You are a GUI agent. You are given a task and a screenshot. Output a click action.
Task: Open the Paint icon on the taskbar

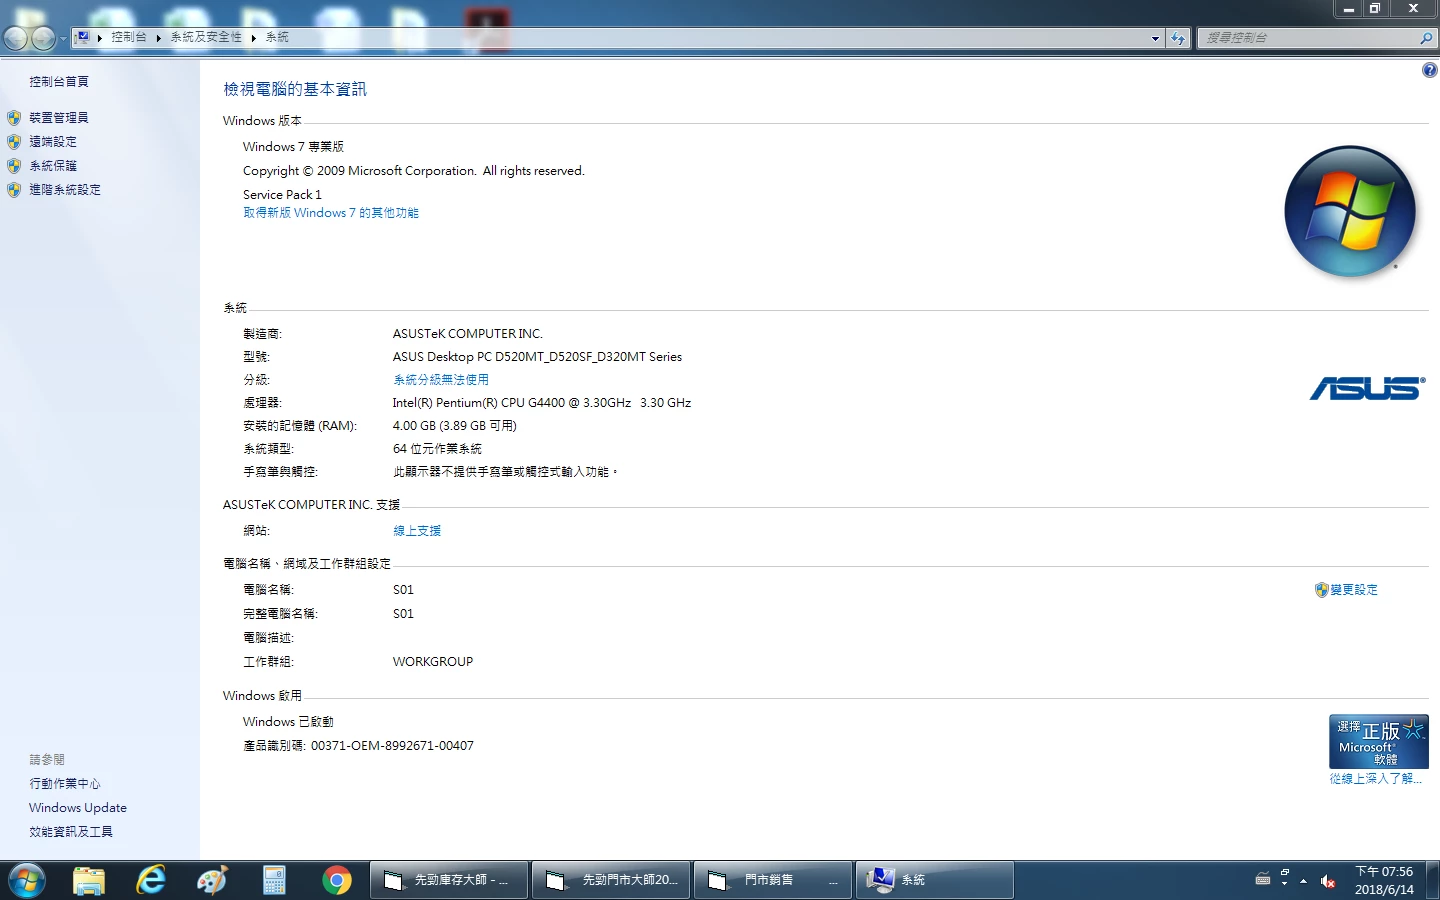[213, 880]
